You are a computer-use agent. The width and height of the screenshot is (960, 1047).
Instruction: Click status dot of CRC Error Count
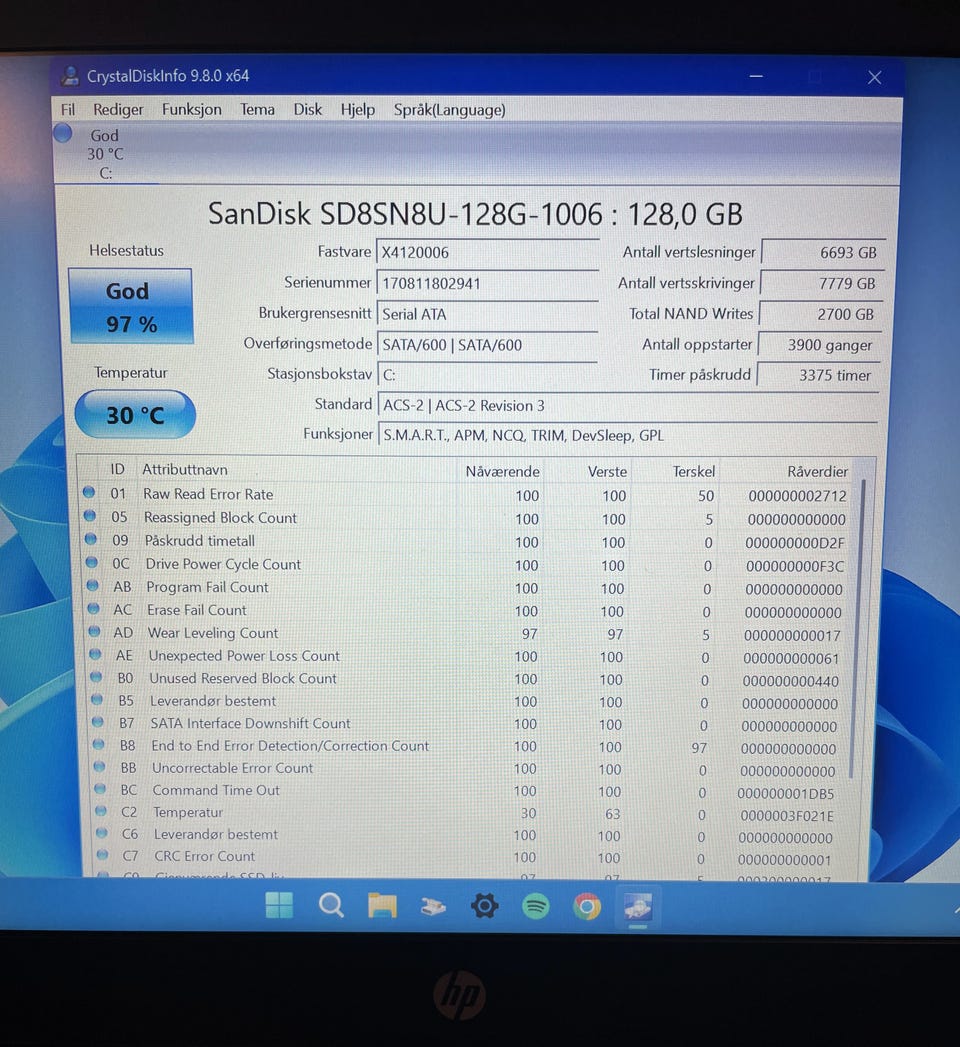click(x=102, y=854)
